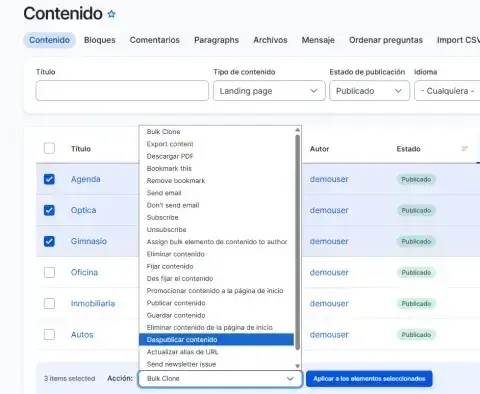This screenshot has height=394, width=480.
Task: Open the Gimnasio content link
Action: [89, 241]
